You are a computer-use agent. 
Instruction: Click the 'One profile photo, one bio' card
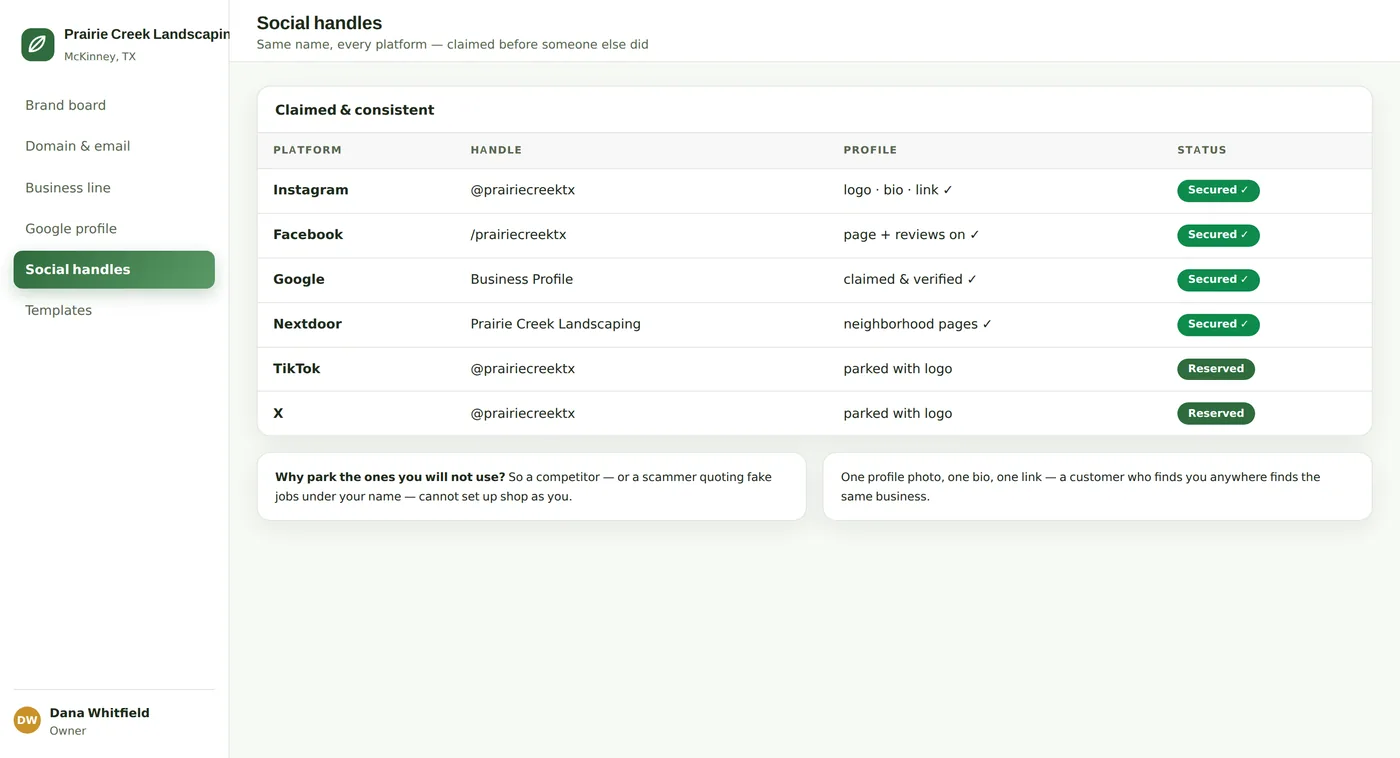point(1097,487)
